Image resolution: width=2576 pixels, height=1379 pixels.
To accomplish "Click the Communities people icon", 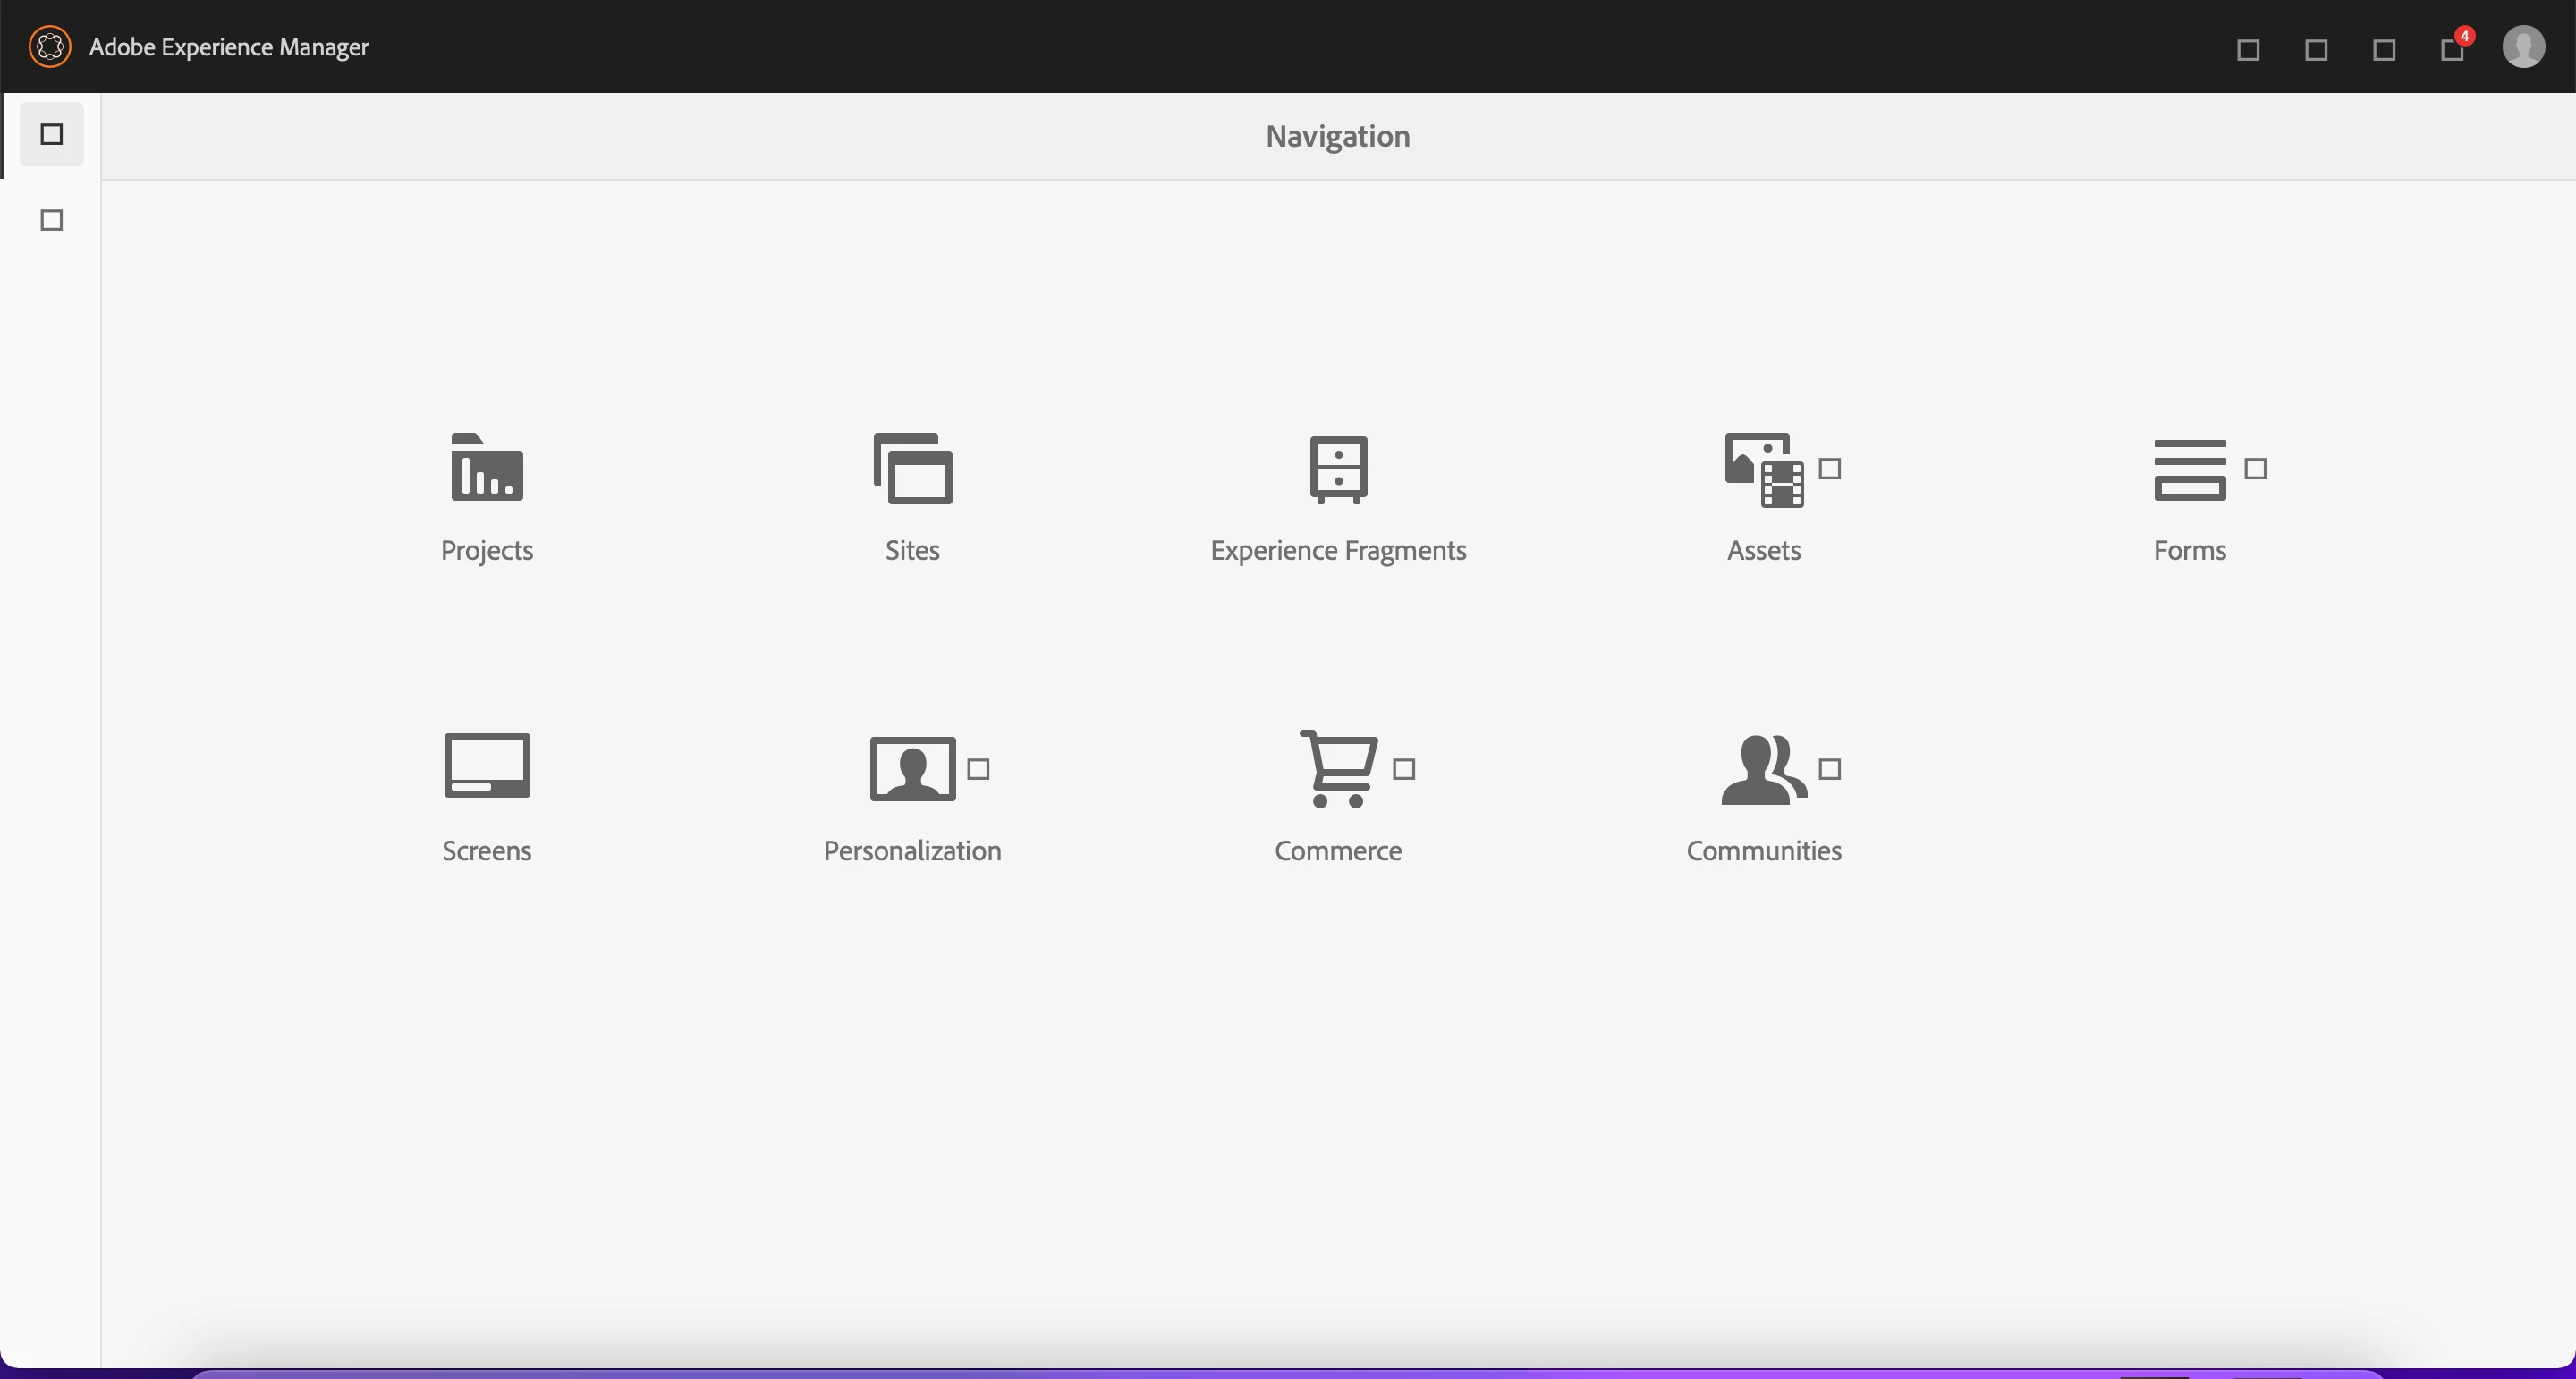I will (x=1763, y=769).
